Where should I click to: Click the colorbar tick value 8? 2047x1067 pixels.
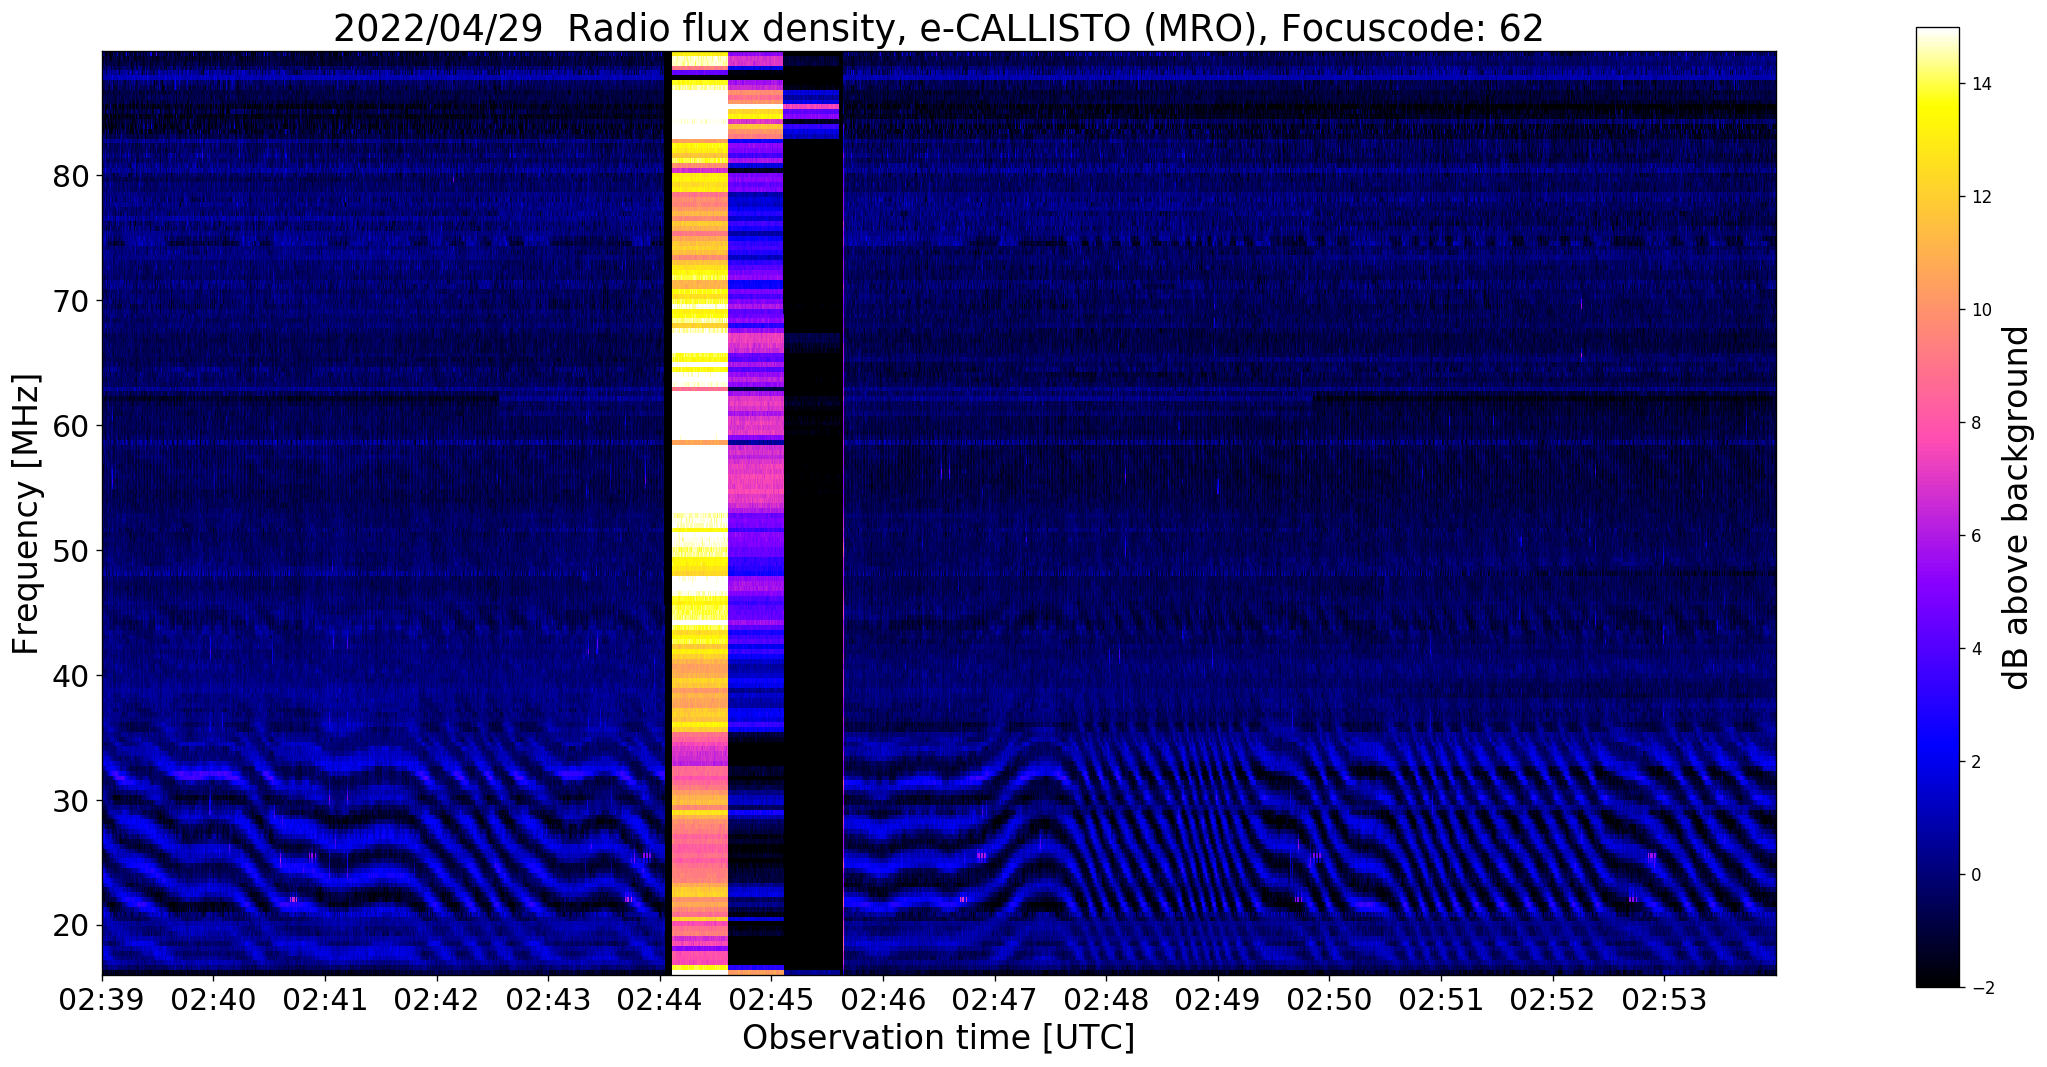click(x=1976, y=423)
